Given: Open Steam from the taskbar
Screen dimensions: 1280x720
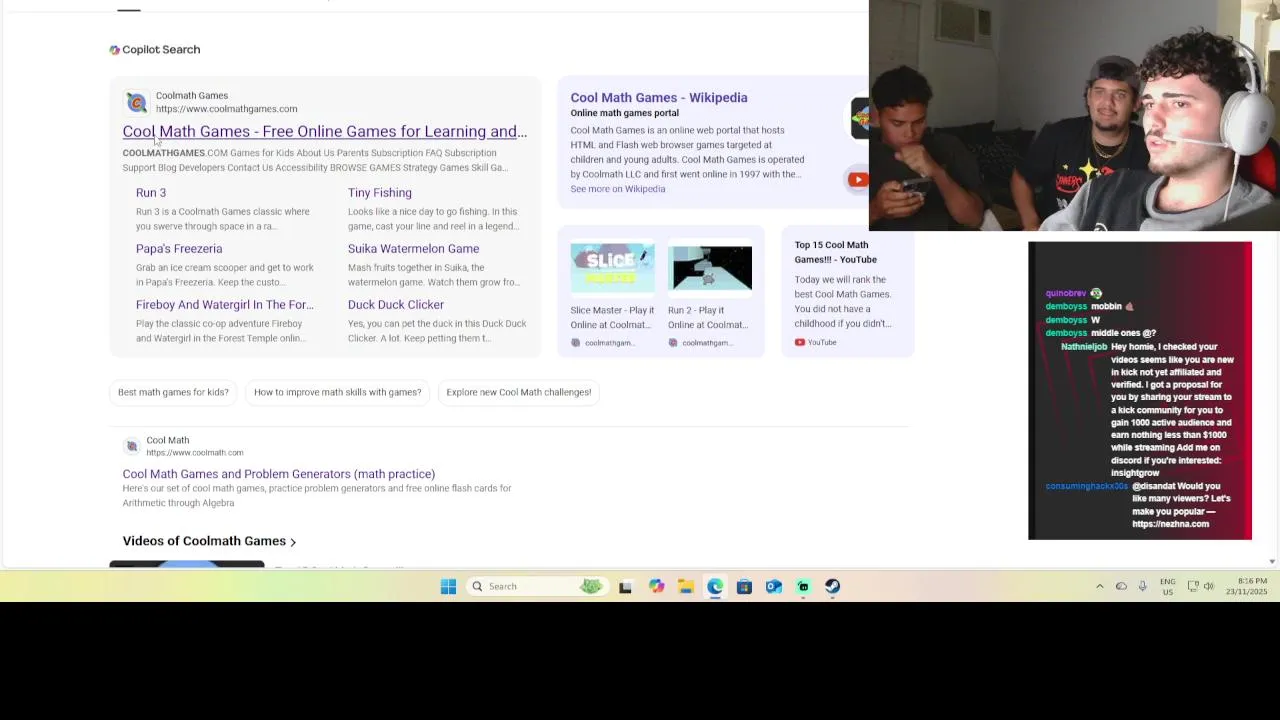Looking at the screenshot, I should (x=832, y=586).
